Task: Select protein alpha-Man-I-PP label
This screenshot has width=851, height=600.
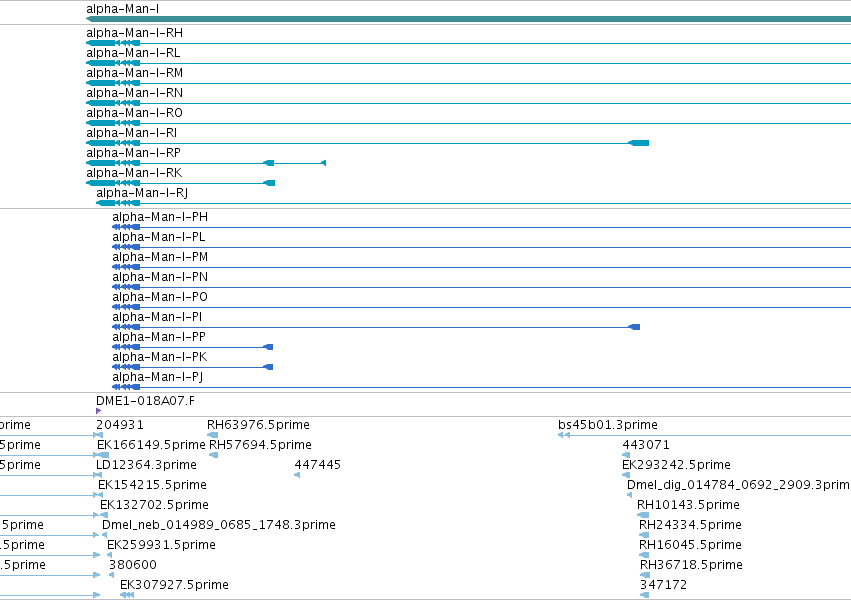Action: coord(159,338)
